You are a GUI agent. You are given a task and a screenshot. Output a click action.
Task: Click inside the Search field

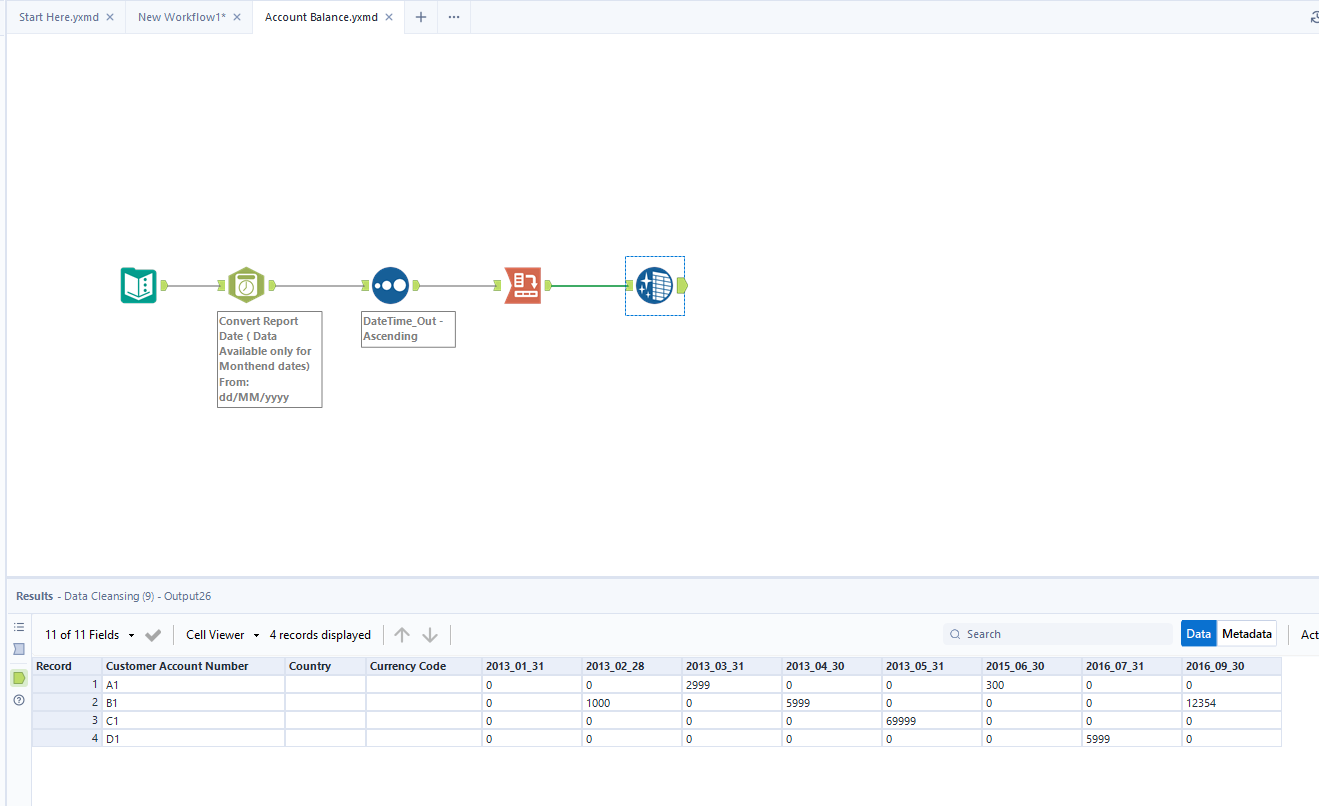[1050, 633]
